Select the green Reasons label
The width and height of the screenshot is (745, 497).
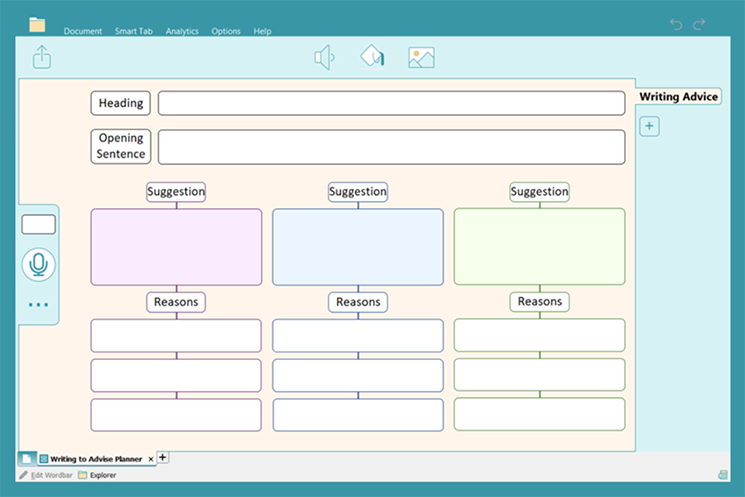click(539, 302)
